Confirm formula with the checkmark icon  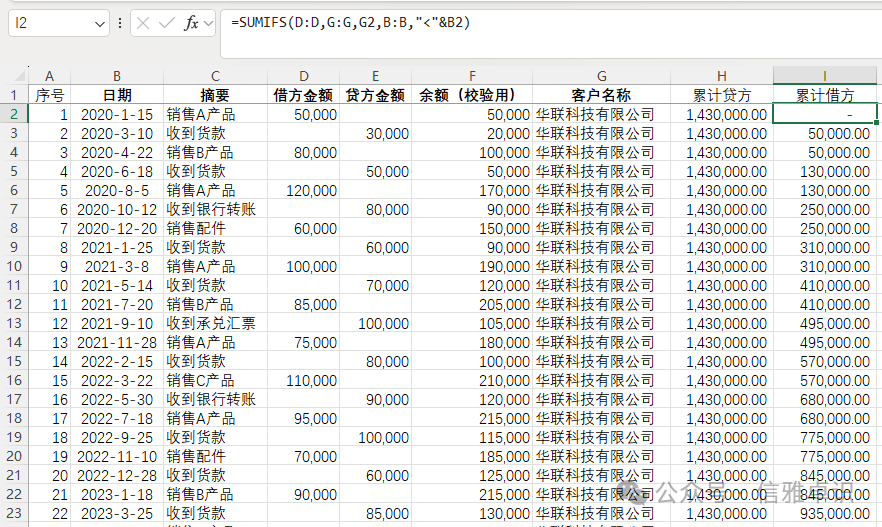[166, 23]
